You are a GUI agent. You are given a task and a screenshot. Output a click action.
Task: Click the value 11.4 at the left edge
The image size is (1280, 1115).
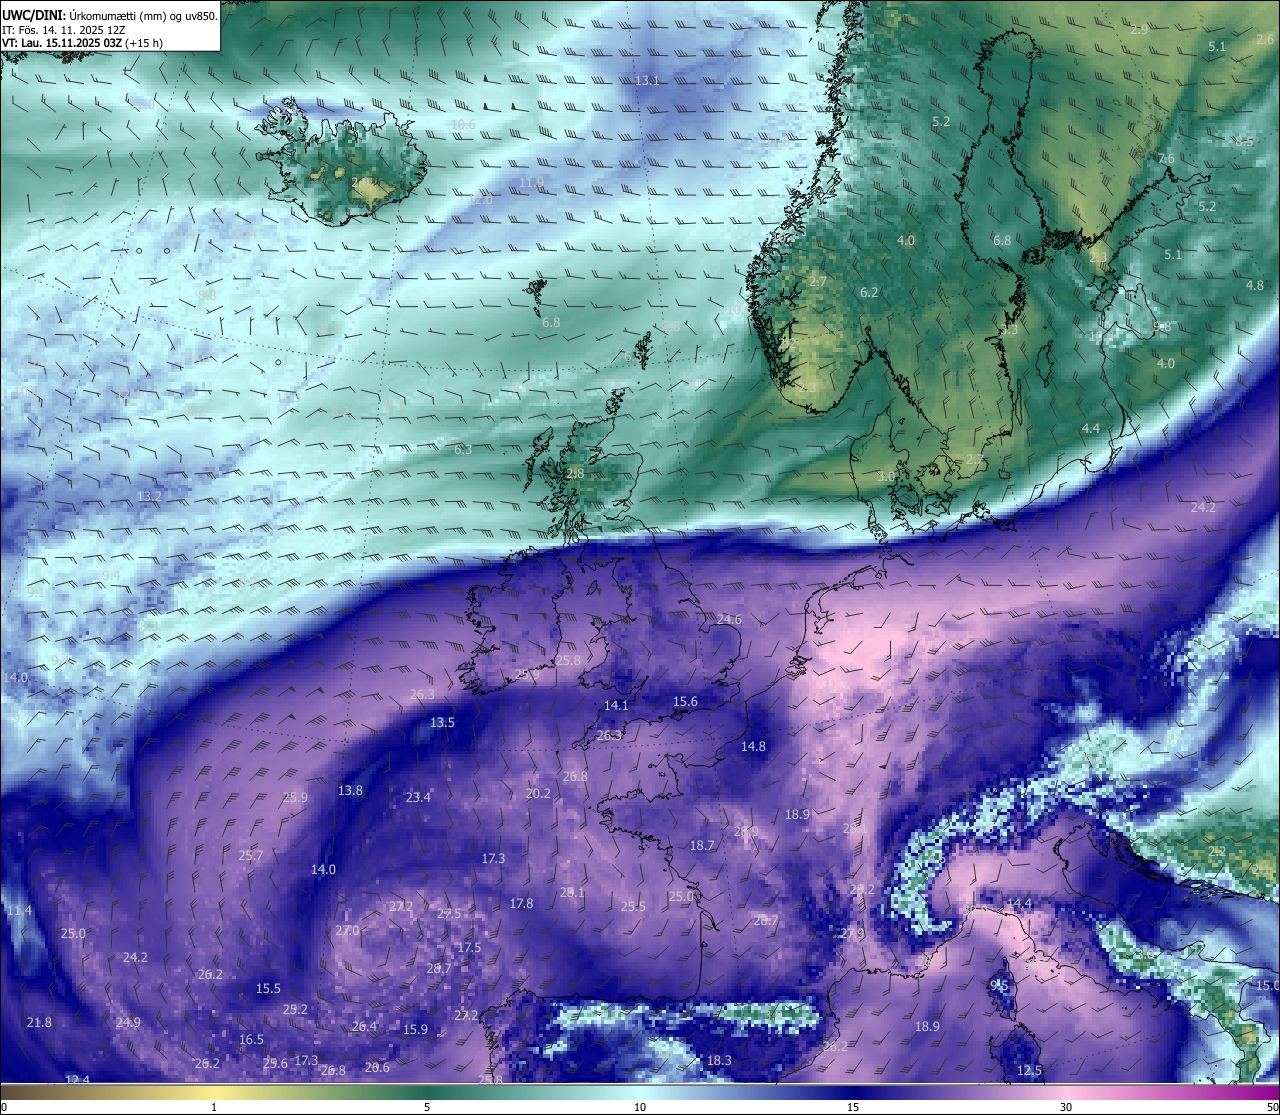click(19, 911)
